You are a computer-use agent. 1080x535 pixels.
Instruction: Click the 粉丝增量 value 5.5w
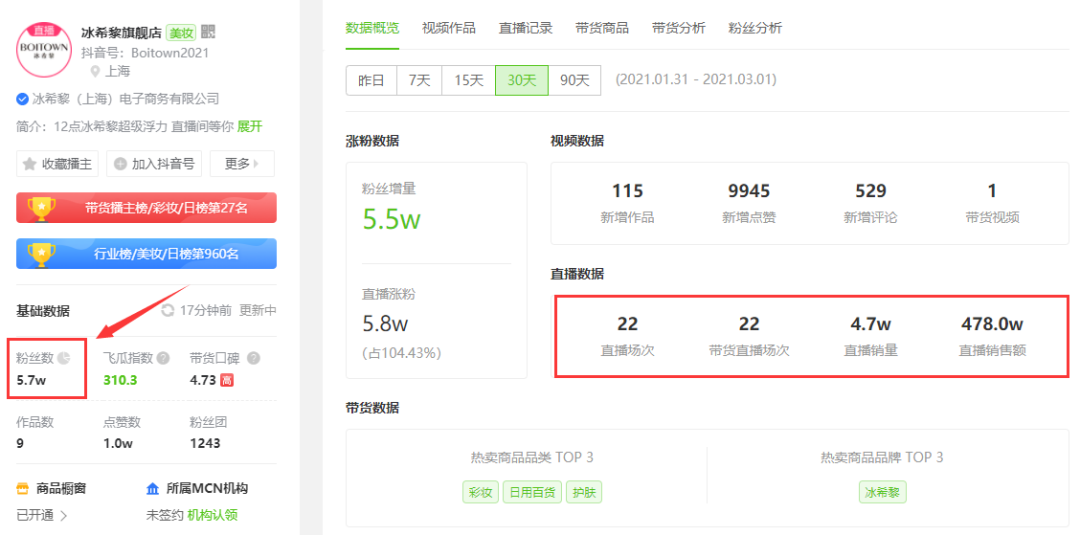(391, 218)
